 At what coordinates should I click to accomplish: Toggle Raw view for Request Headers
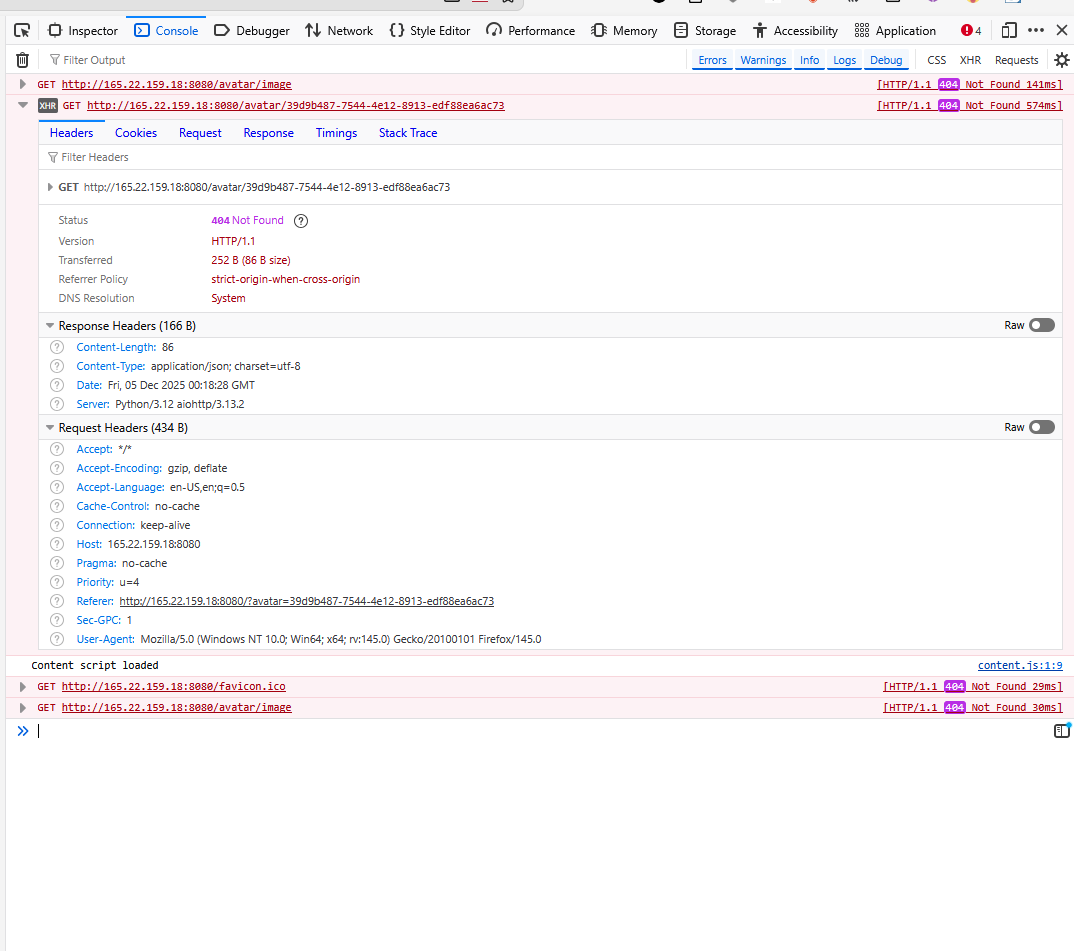pyautogui.click(x=1042, y=427)
